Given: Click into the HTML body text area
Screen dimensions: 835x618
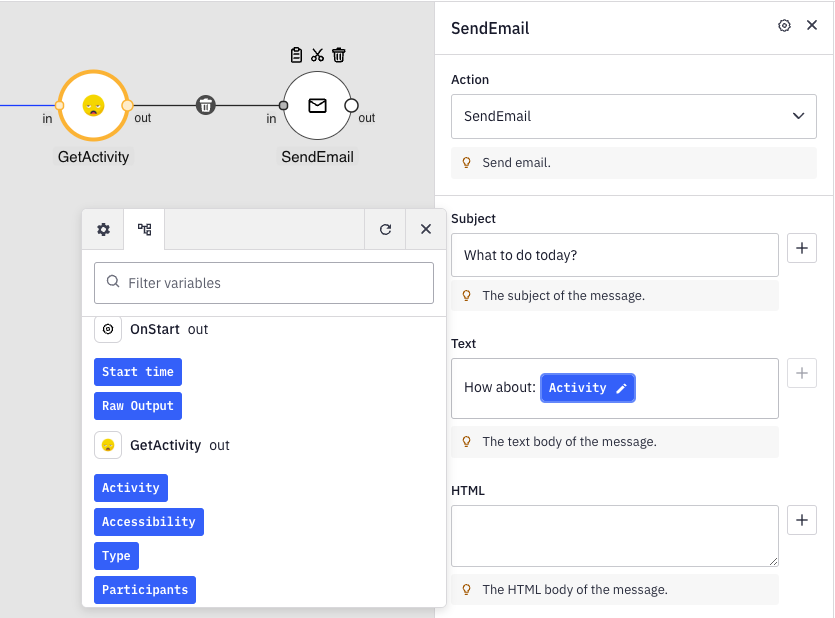Looking at the screenshot, I should coord(614,536).
